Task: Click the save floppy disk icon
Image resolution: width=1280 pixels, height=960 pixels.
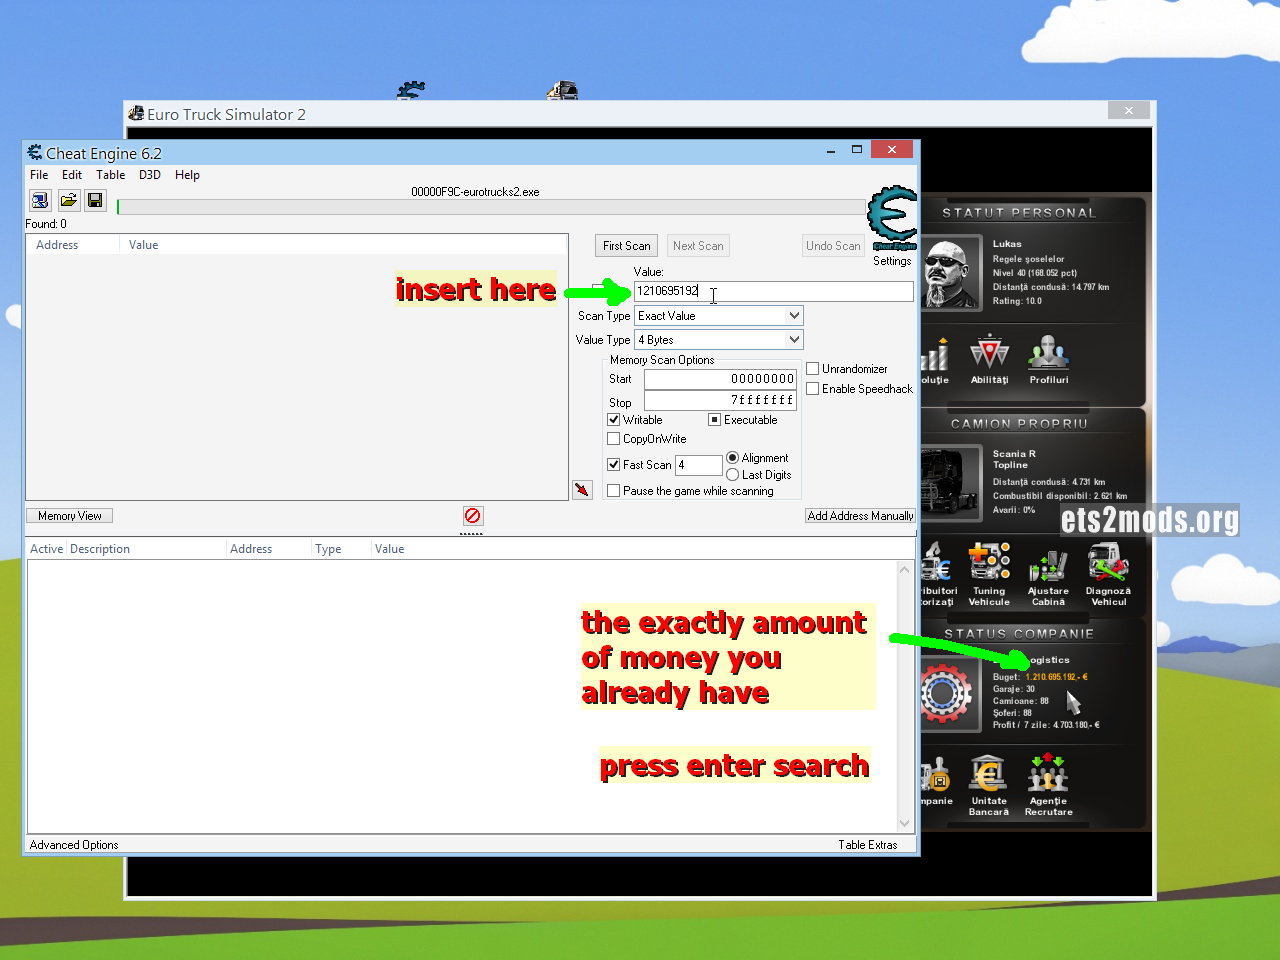Action: coord(95,201)
